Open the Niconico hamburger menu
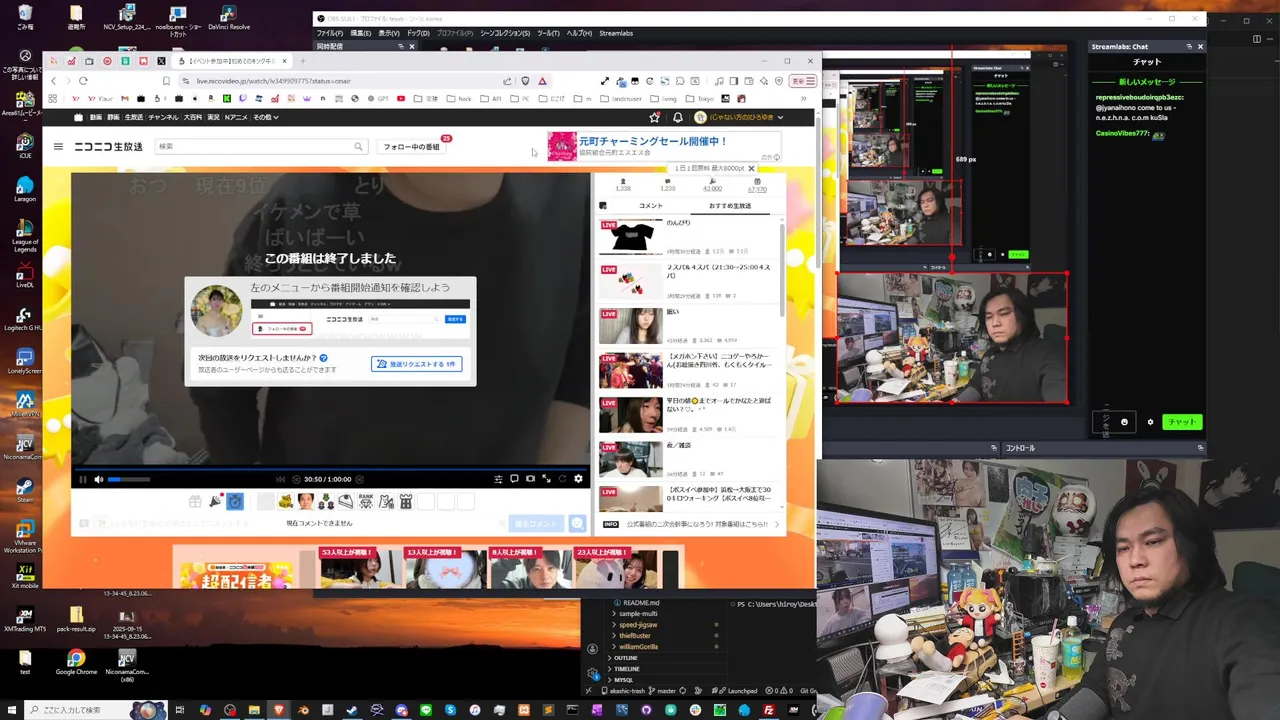The image size is (1280, 720). pyautogui.click(x=58, y=147)
